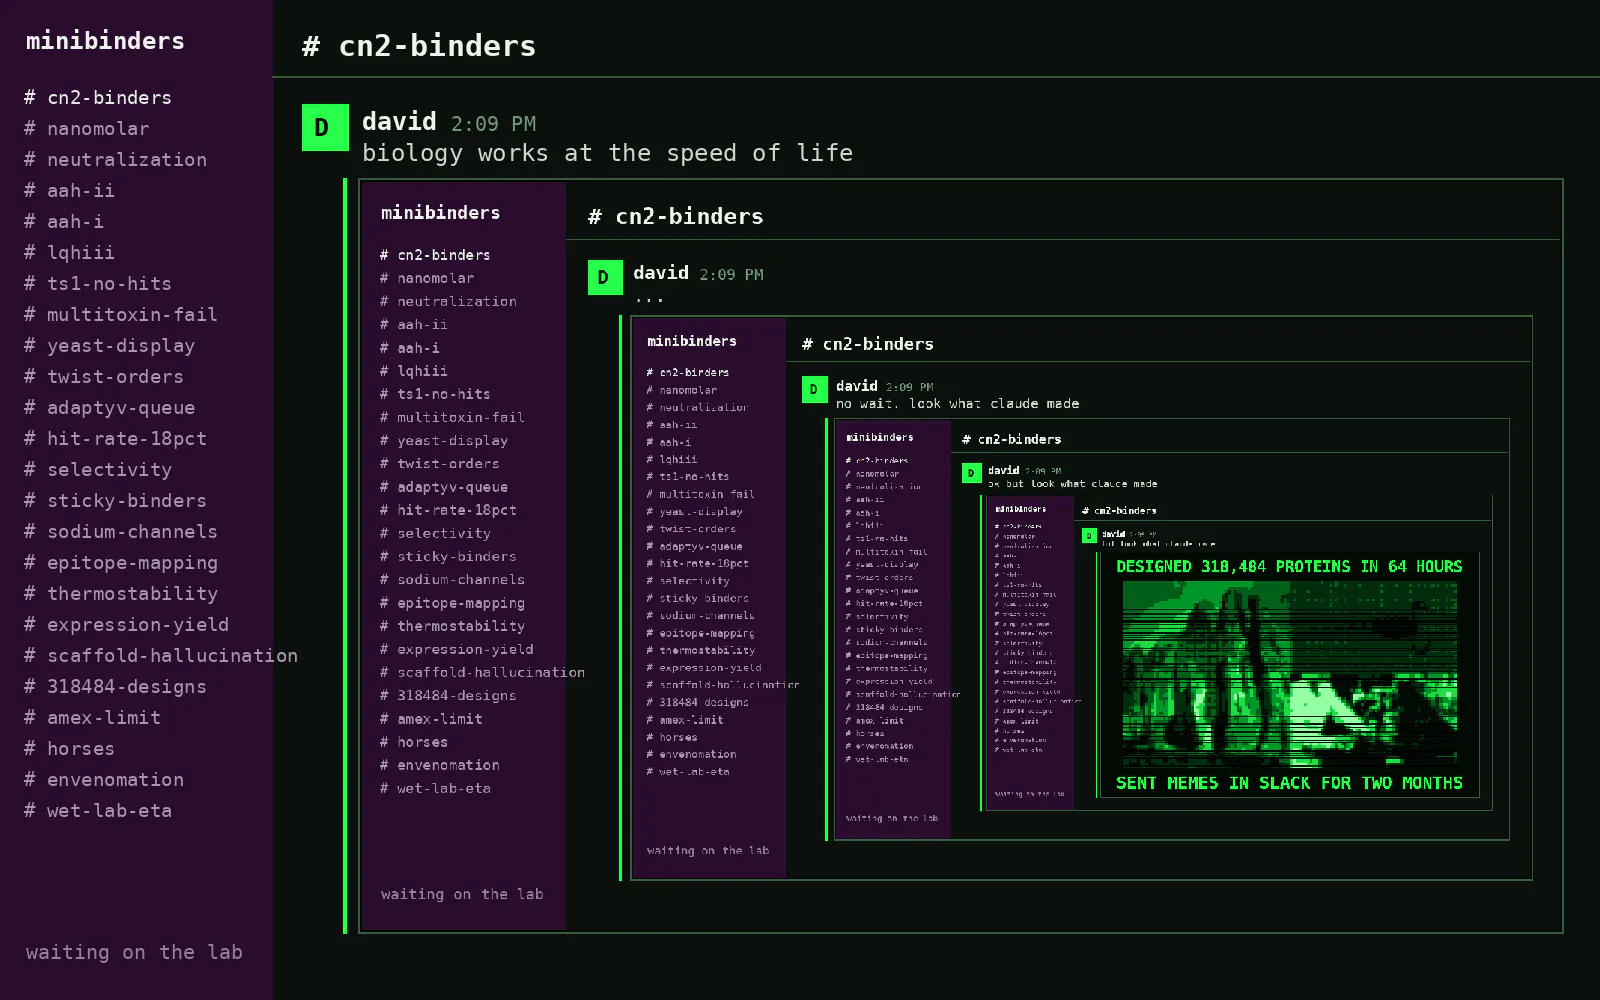This screenshot has width=1600, height=1000.
Task: Open wet-lab-eta in the main sidebar
Action: tap(98, 810)
